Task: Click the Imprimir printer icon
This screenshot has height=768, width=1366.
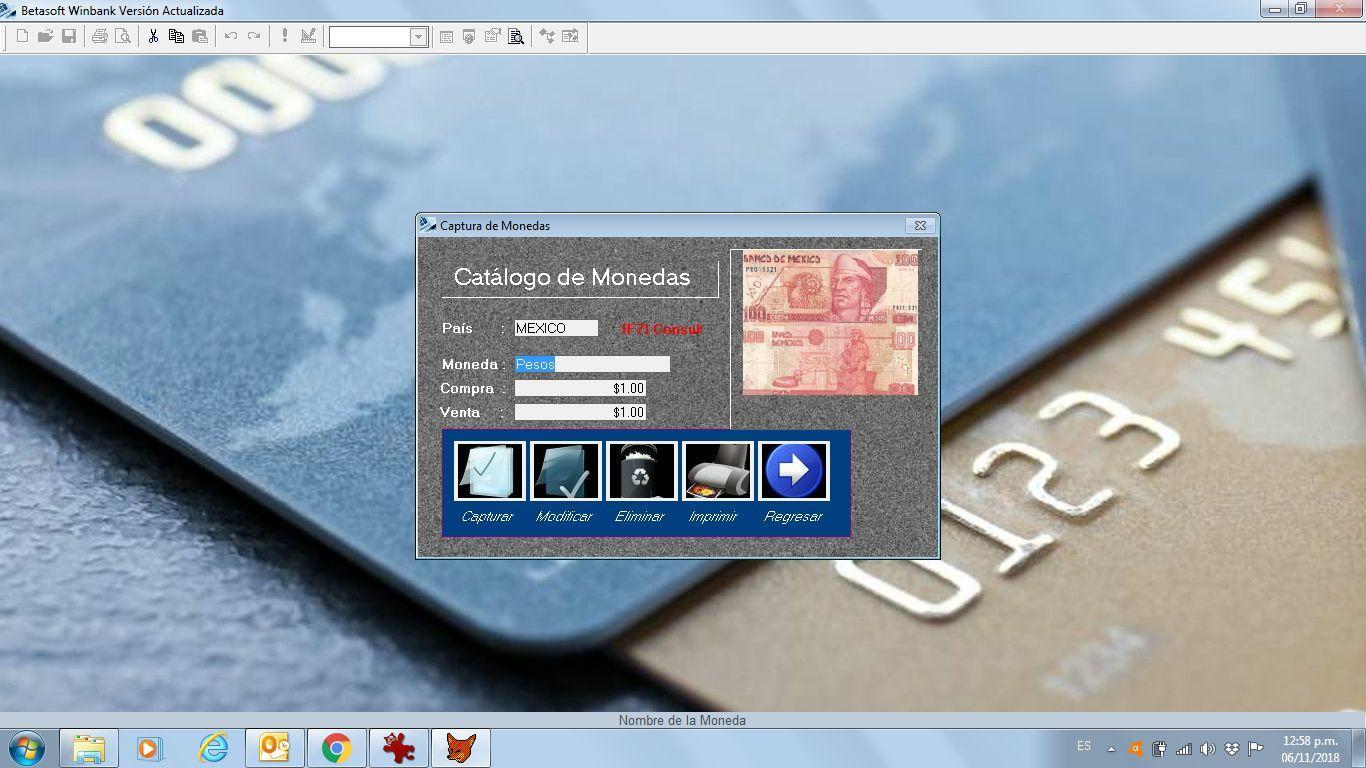Action: (x=718, y=471)
